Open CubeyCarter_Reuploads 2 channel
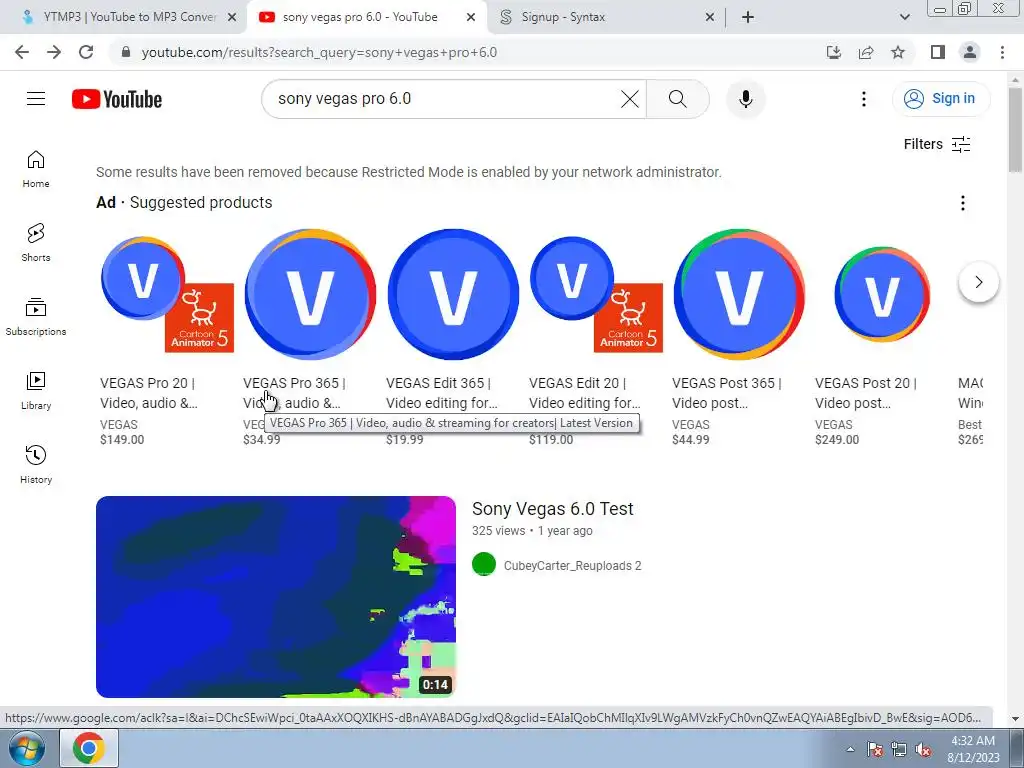The width and height of the screenshot is (1024, 768). pos(572,566)
